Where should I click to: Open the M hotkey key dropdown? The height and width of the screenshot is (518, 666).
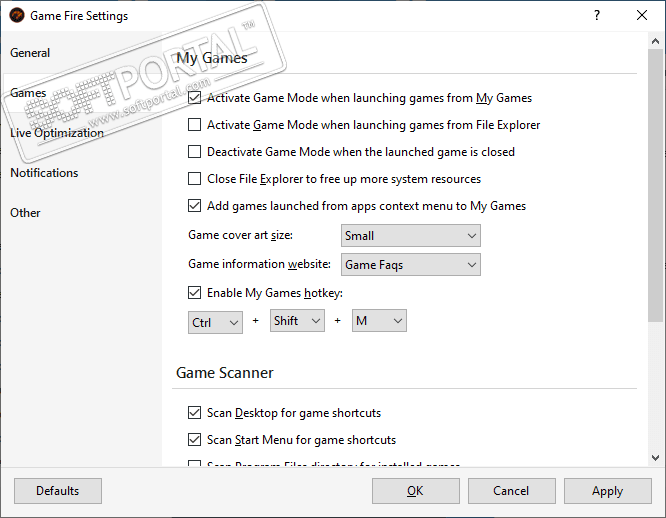pos(379,321)
